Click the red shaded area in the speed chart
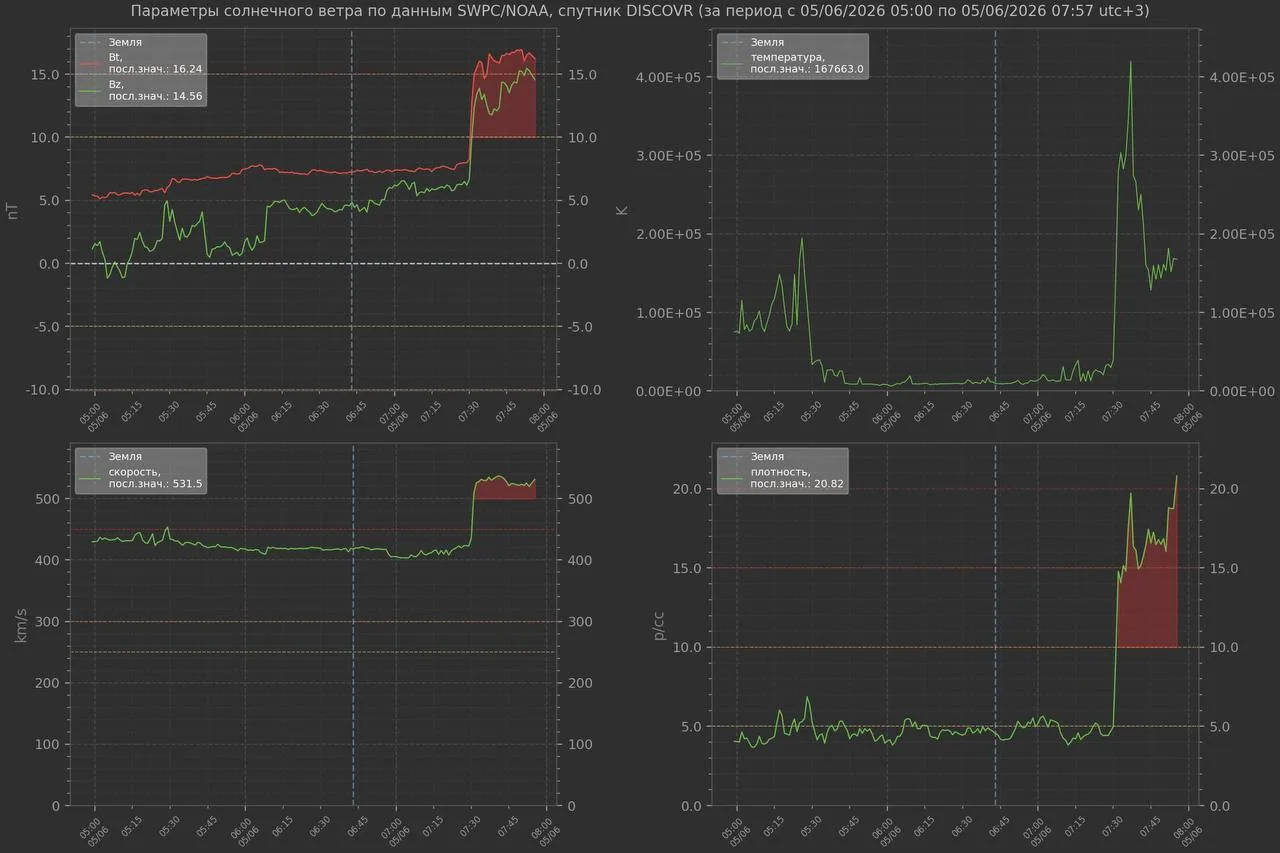 pyautogui.click(x=505, y=491)
